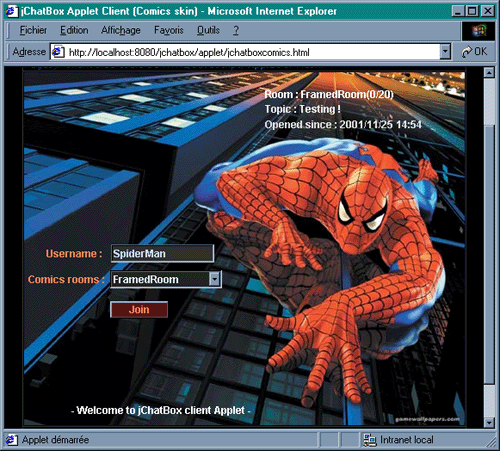Viewport: 500px width, 451px height.
Task: Click the scrollbar up arrow
Action: point(489,72)
